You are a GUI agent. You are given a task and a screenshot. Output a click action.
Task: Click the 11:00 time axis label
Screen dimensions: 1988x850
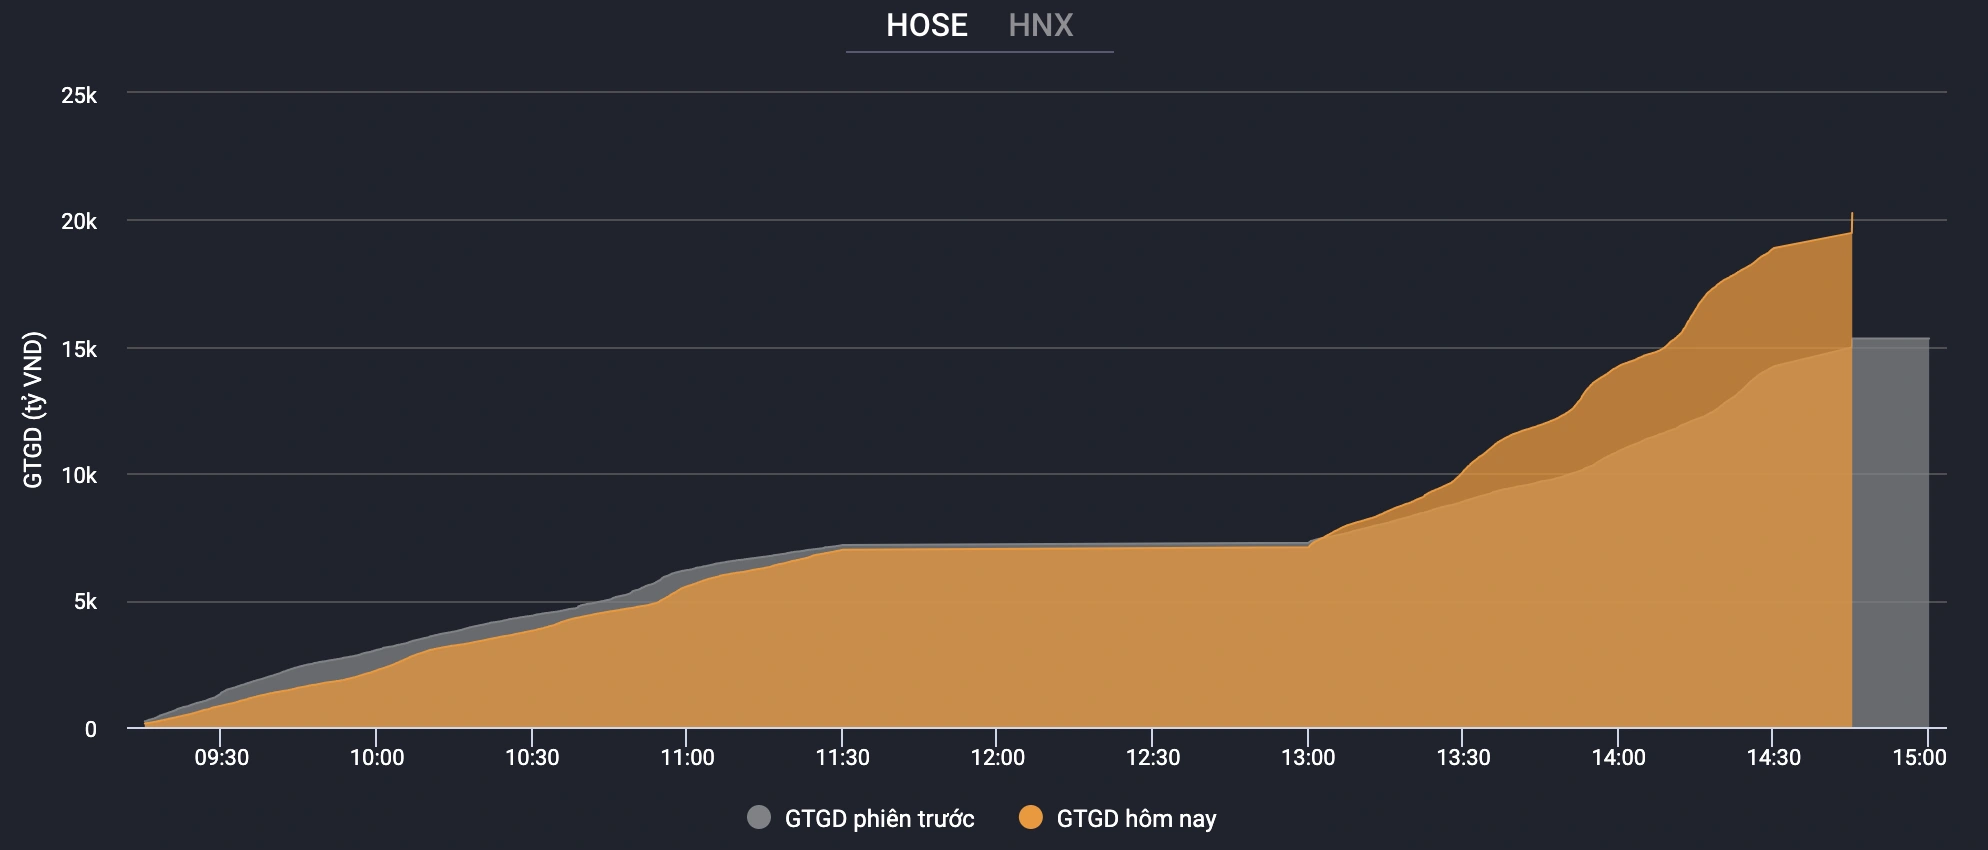pos(687,757)
